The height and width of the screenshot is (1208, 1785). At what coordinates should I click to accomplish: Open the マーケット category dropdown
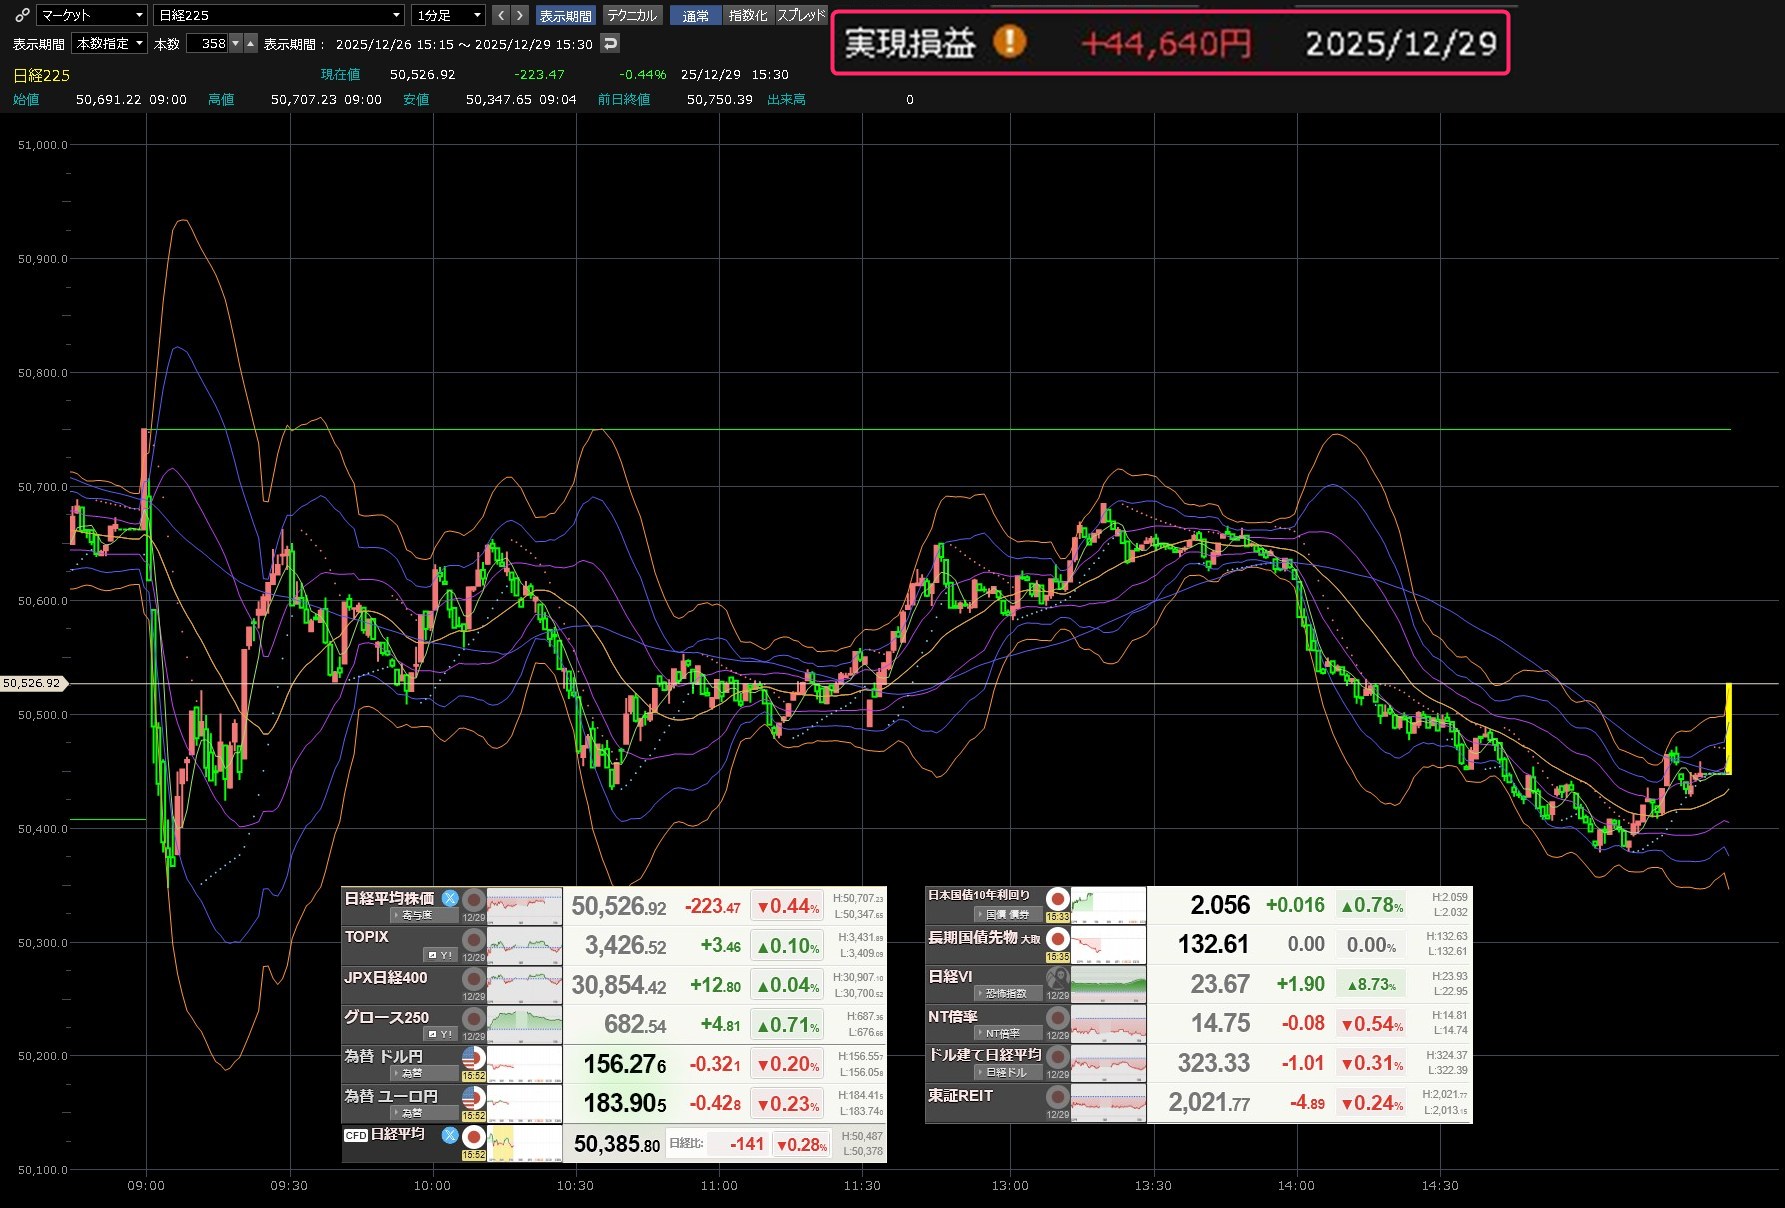click(x=92, y=15)
